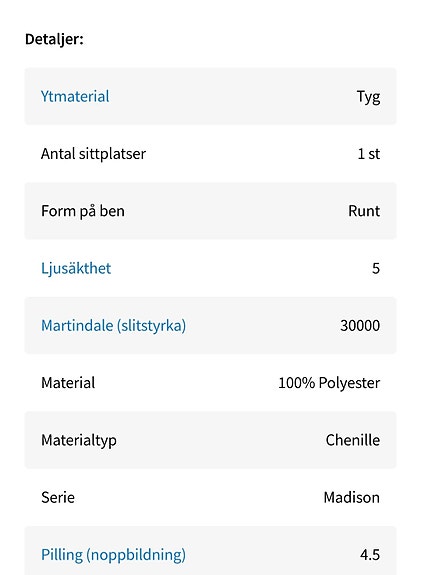Click the Form på ben label

pyautogui.click(x=83, y=211)
